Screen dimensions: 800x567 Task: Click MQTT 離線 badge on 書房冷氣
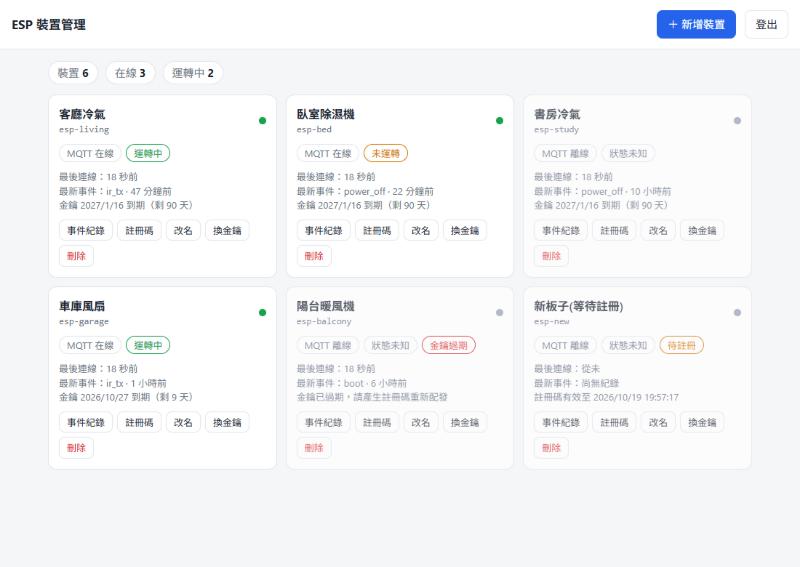(565, 153)
